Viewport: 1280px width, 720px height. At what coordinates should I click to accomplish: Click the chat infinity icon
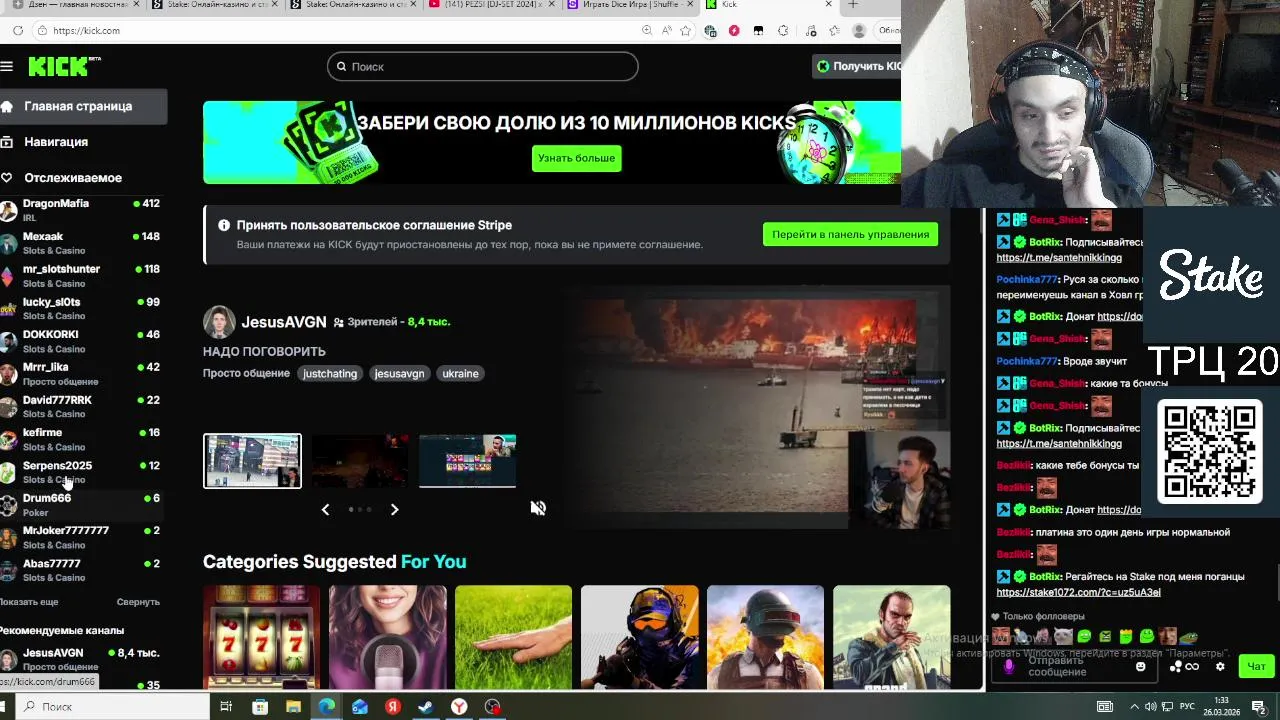pos(1192,667)
